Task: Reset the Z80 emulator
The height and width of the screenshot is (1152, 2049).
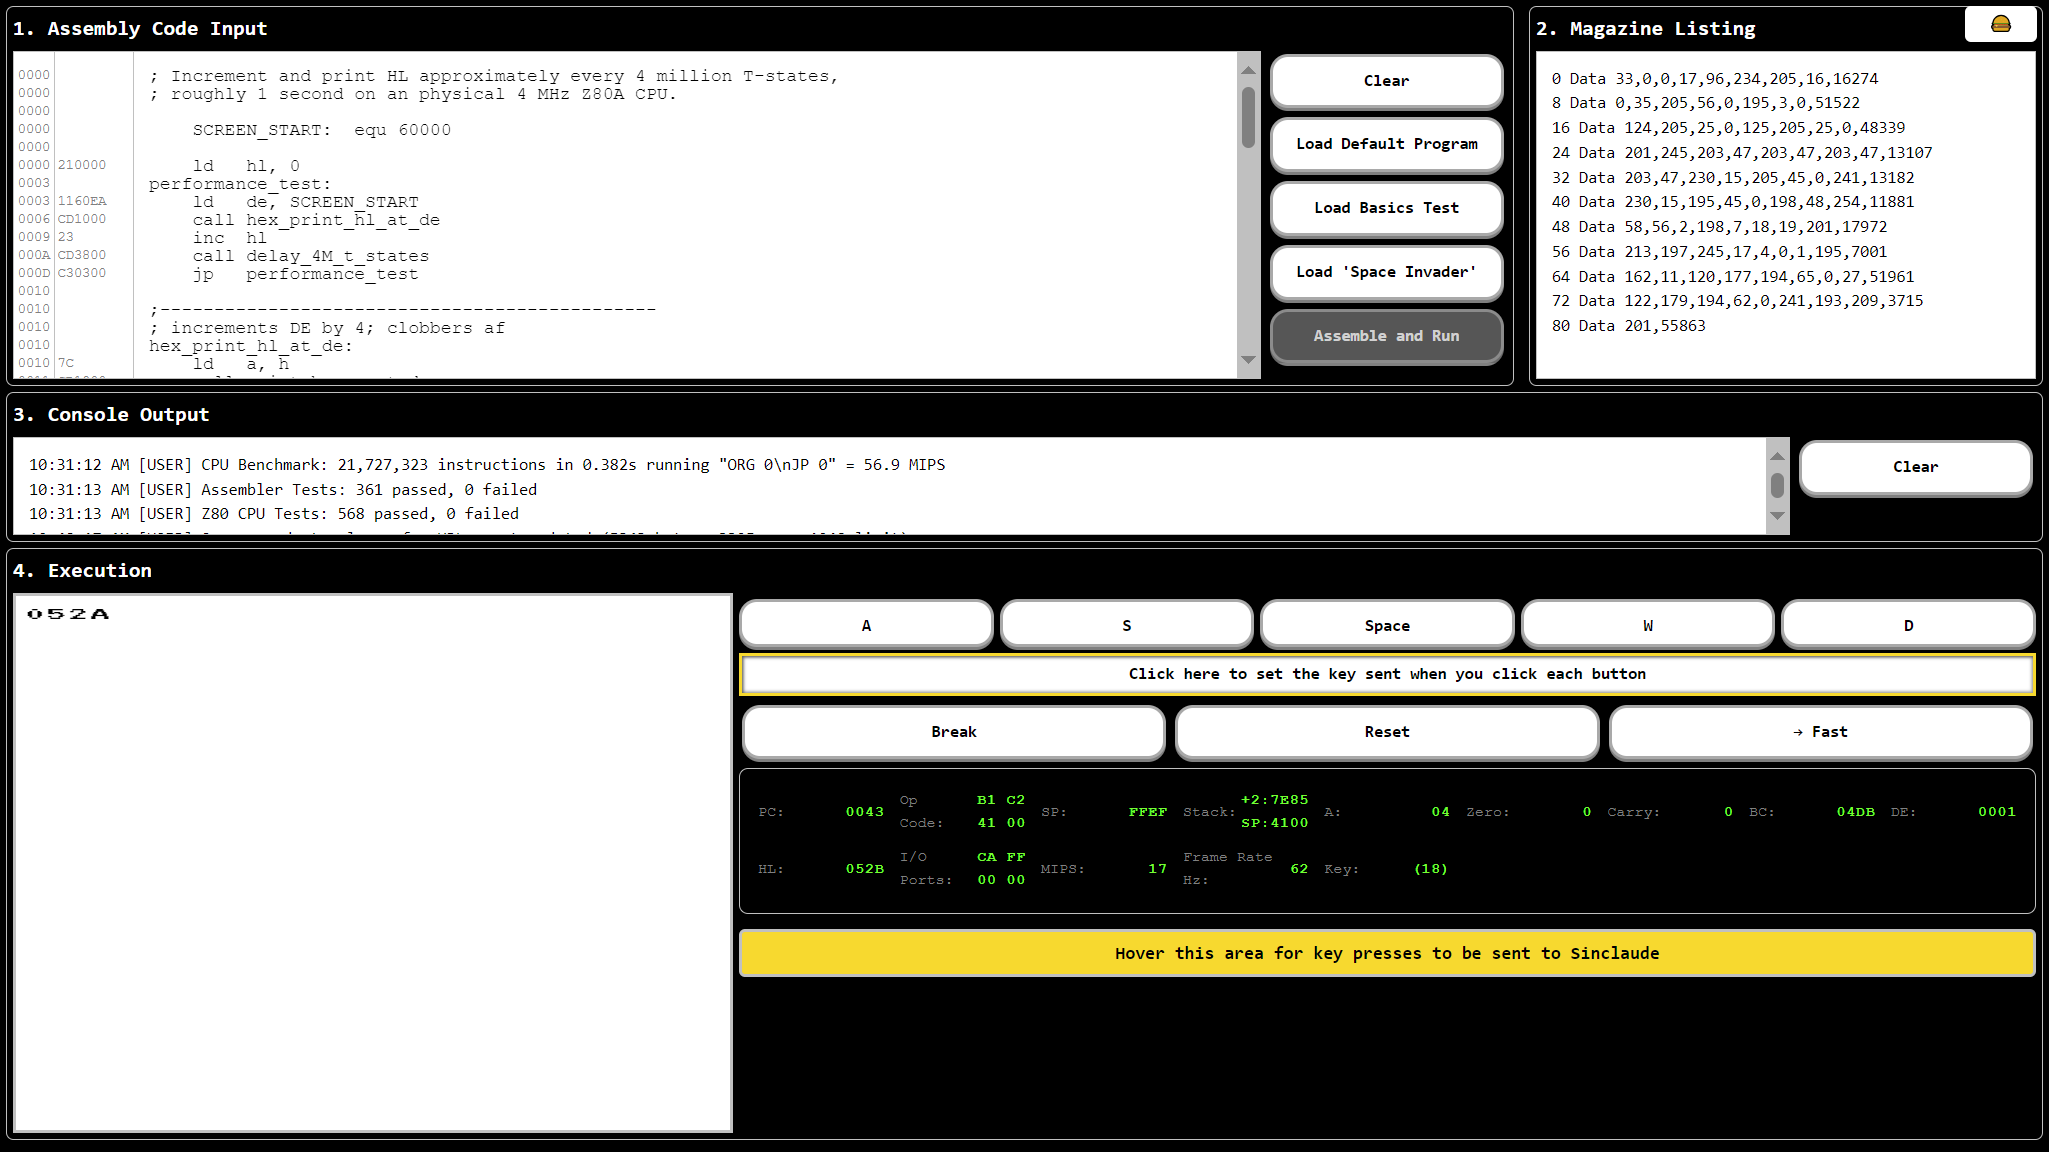Action: 1386,732
